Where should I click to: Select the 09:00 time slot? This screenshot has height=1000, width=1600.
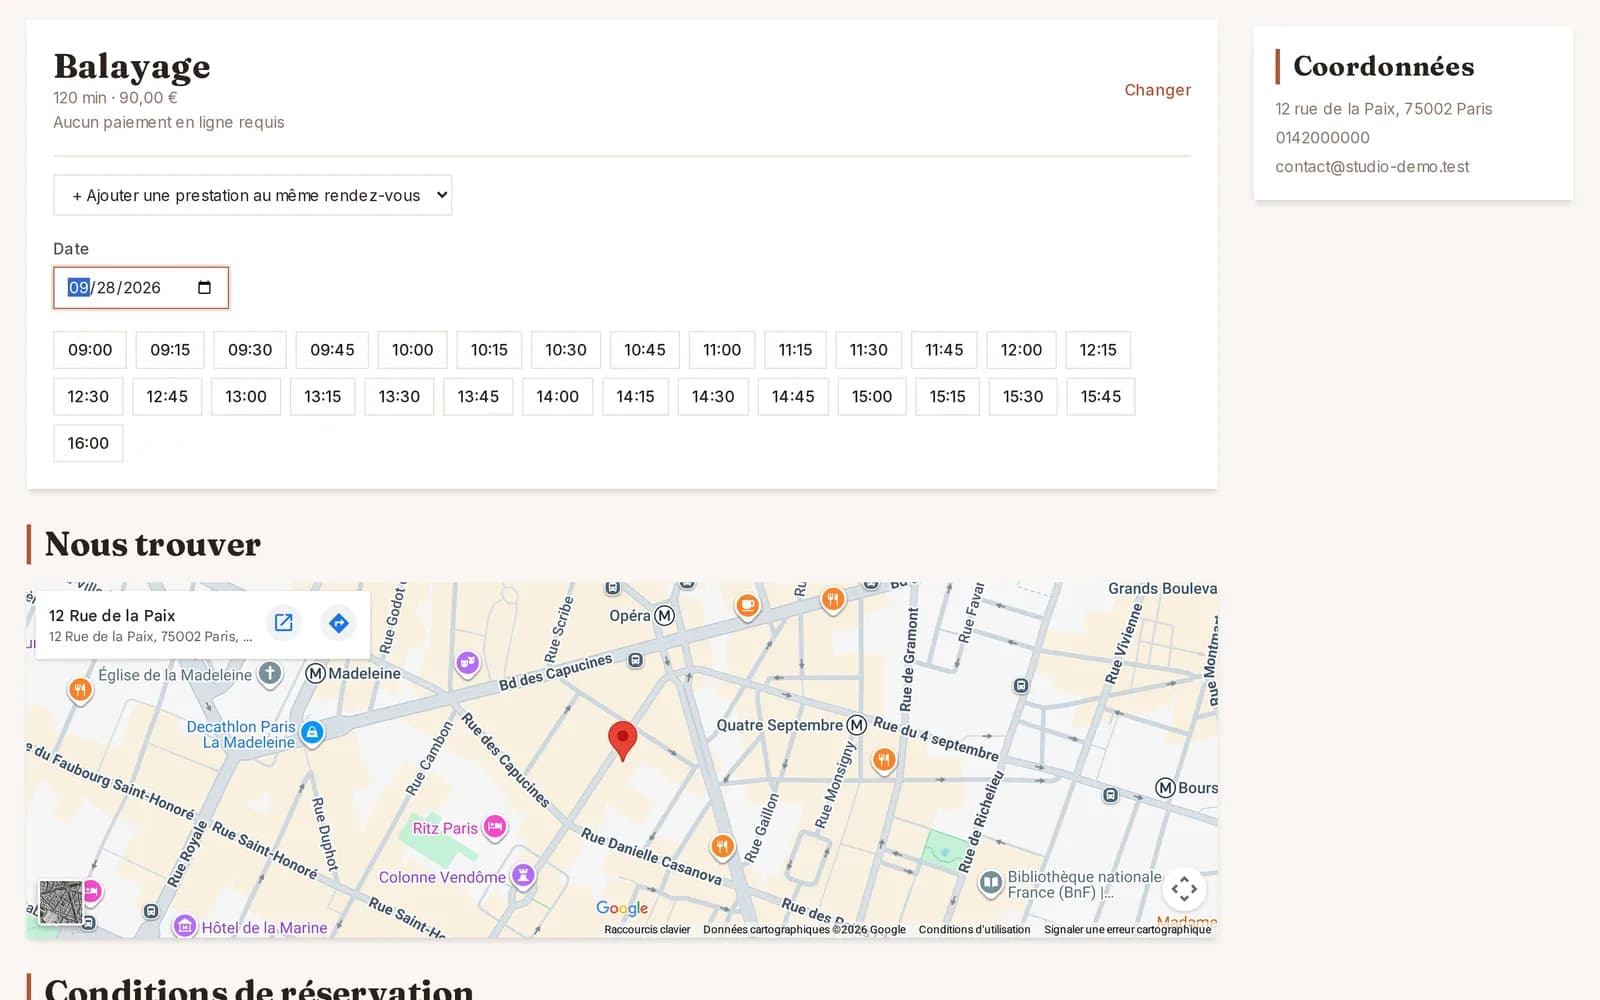pos(90,350)
